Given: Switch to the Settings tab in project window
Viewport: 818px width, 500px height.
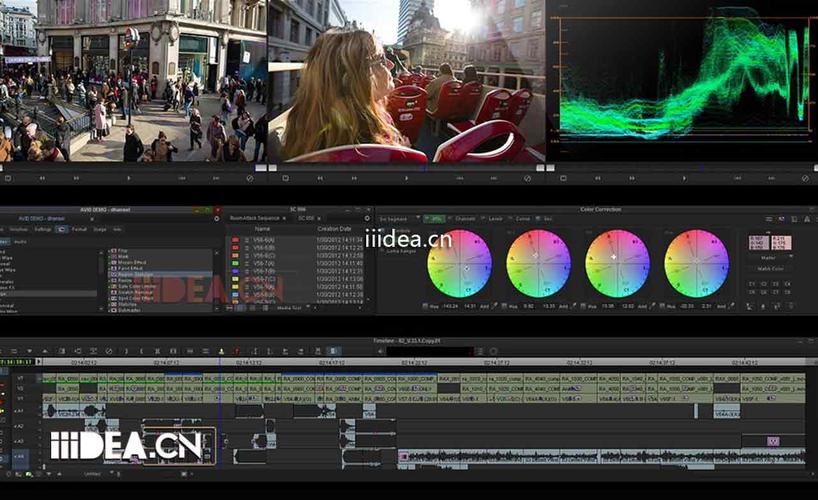Looking at the screenshot, I should (43, 229).
